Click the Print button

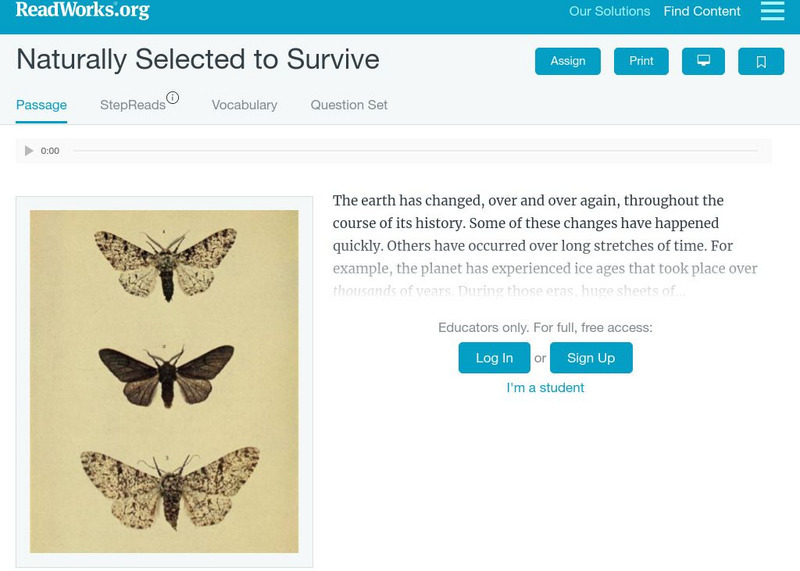[x=641, y=61]
